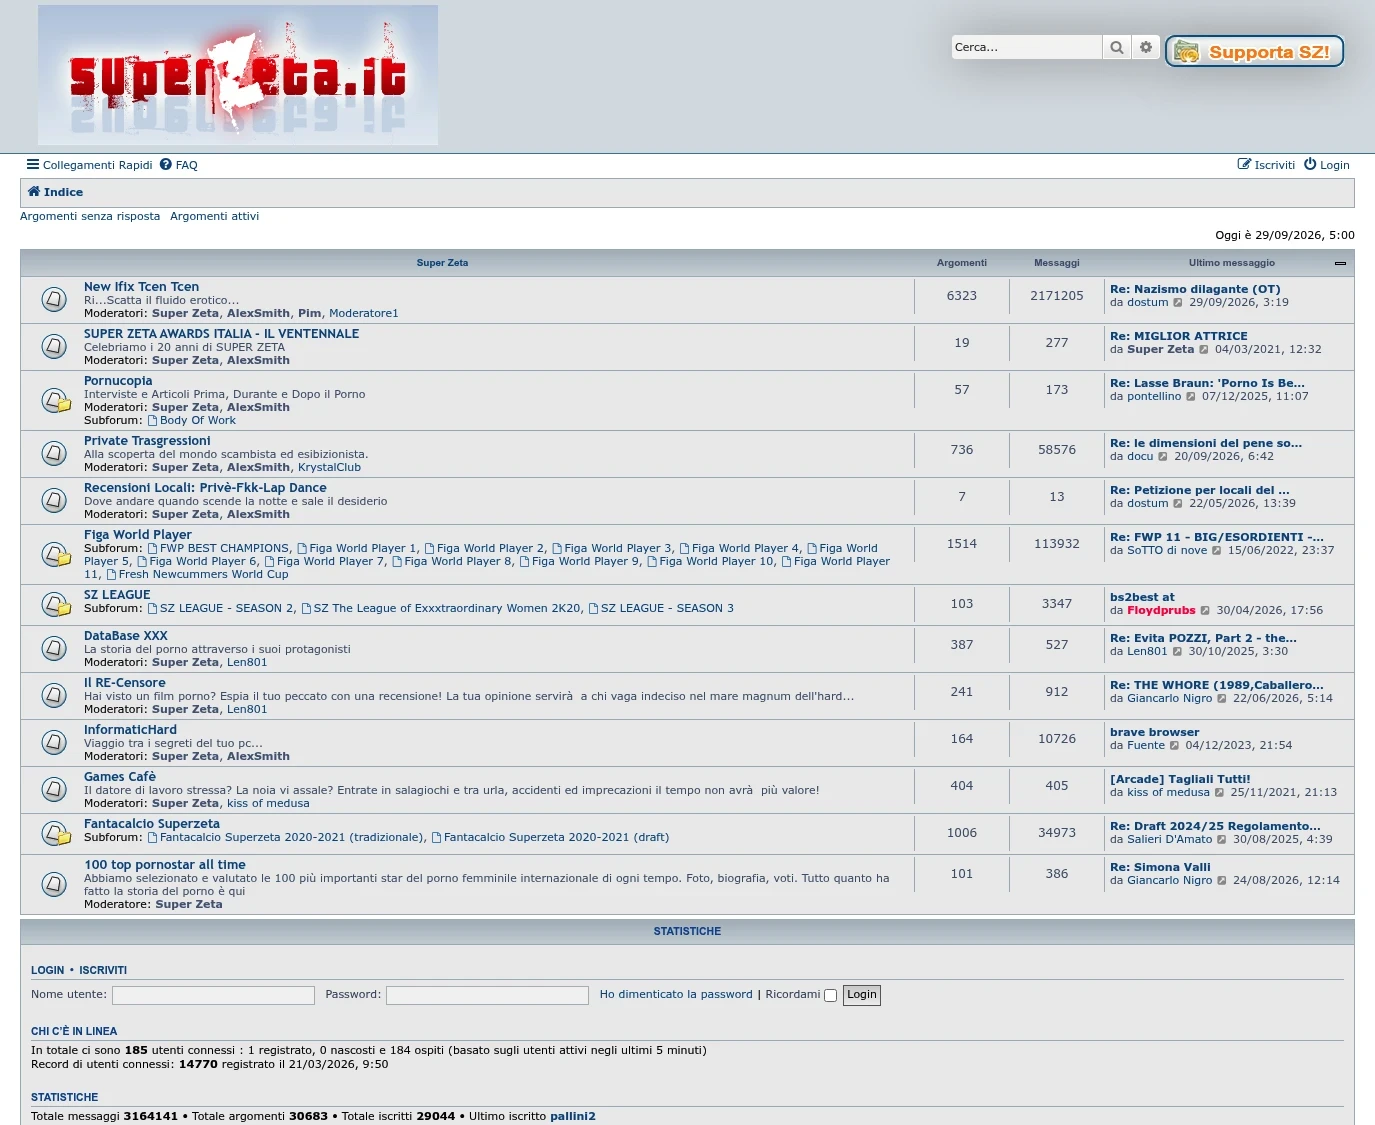Click forum icon for New Ifix Tcen Tcen
1375x1125 pixels.
tap(54, 299)
